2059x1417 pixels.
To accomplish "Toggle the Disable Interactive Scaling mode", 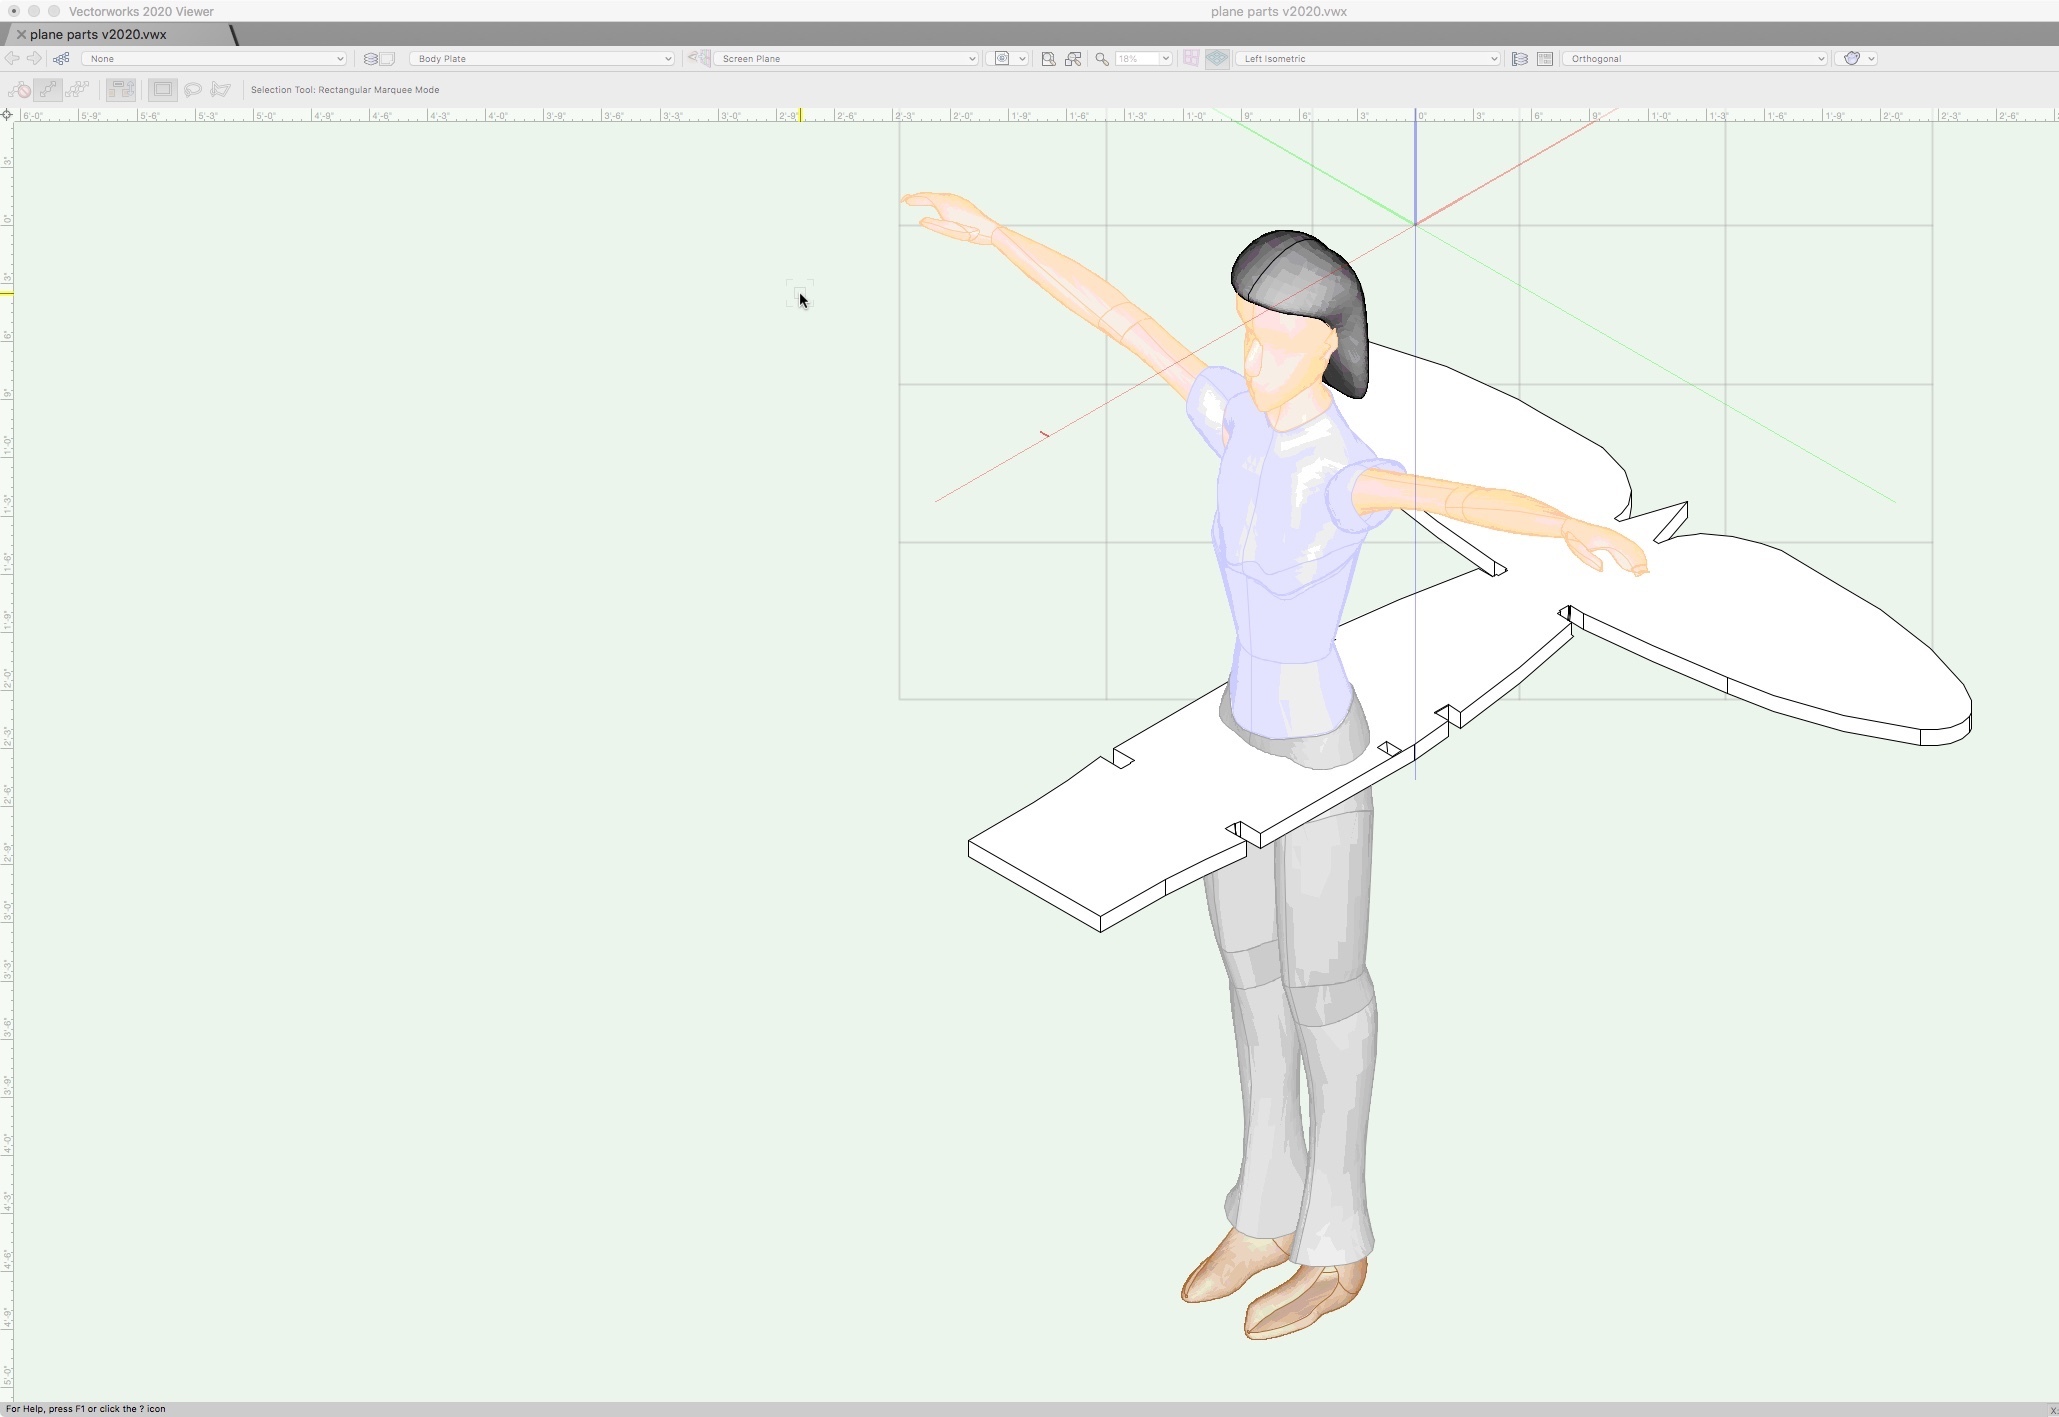I will click(x=19, y=90).
